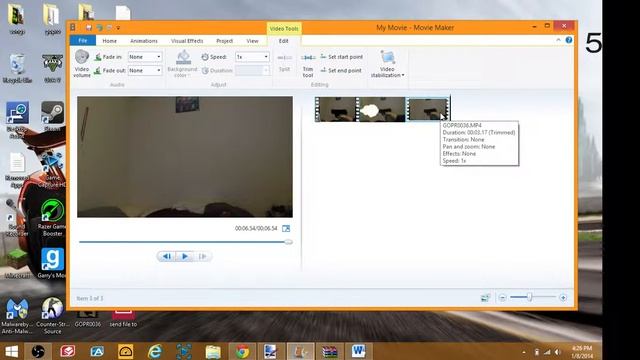Click the Split tool
640x360 pixels.
click(x=284, y=63)
